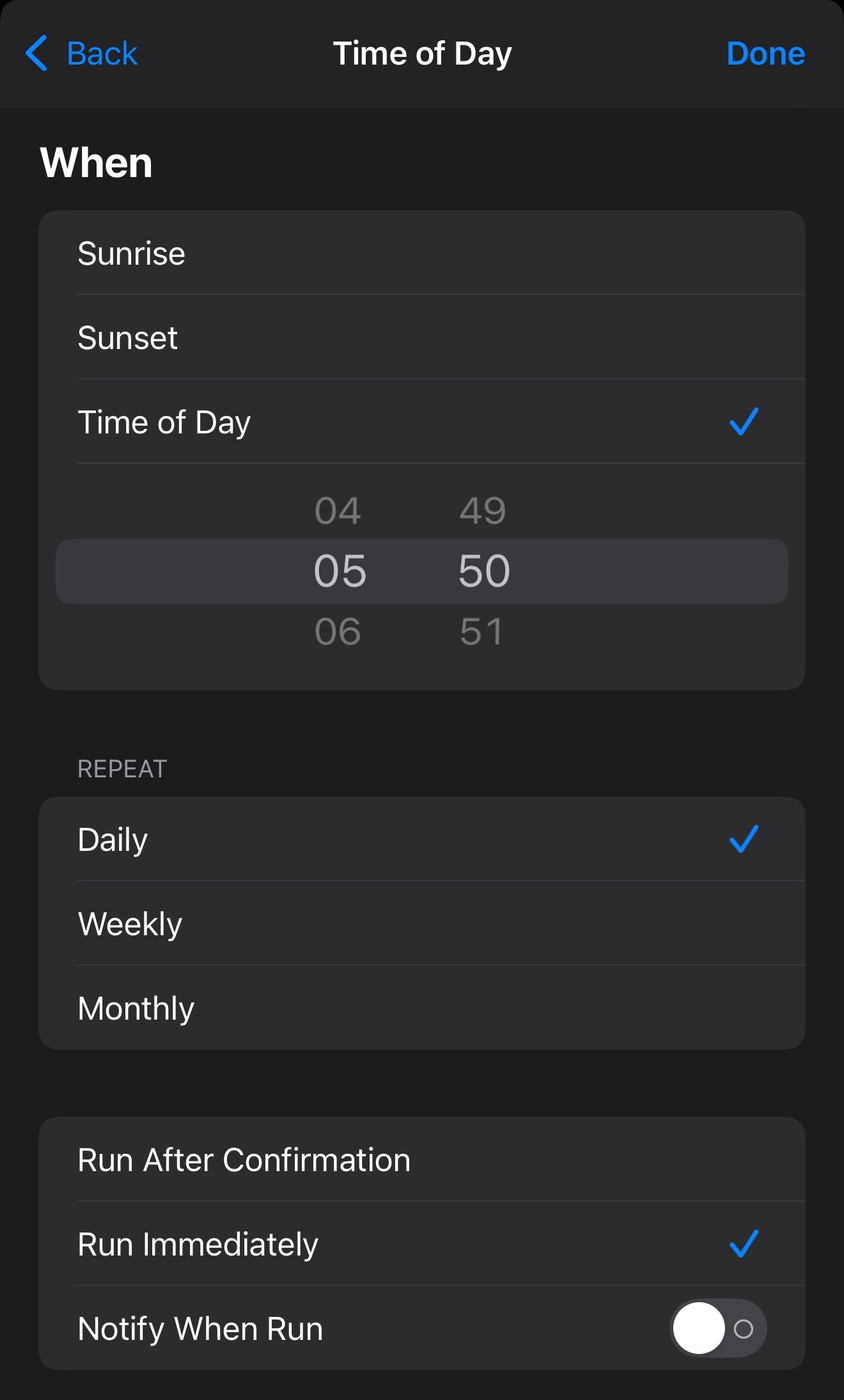This screenshot has height=1400, width=844.
Task: Tap the selected minute 50 value
Action: pyautogui.click(x=484, y=571)
